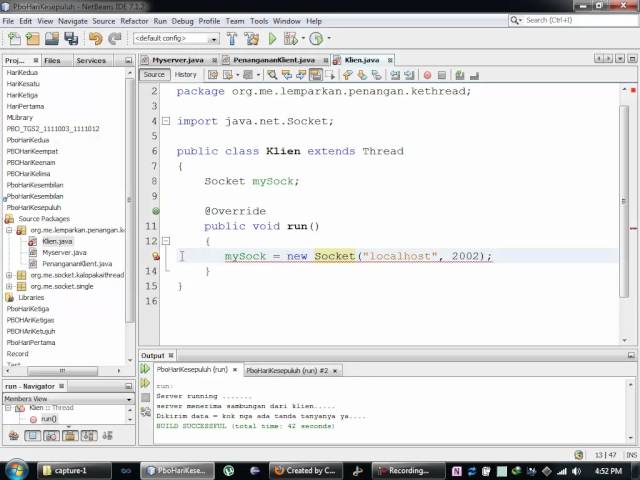
Task: Click the New File toolbar icon
Action: click(x=14, y=39)
